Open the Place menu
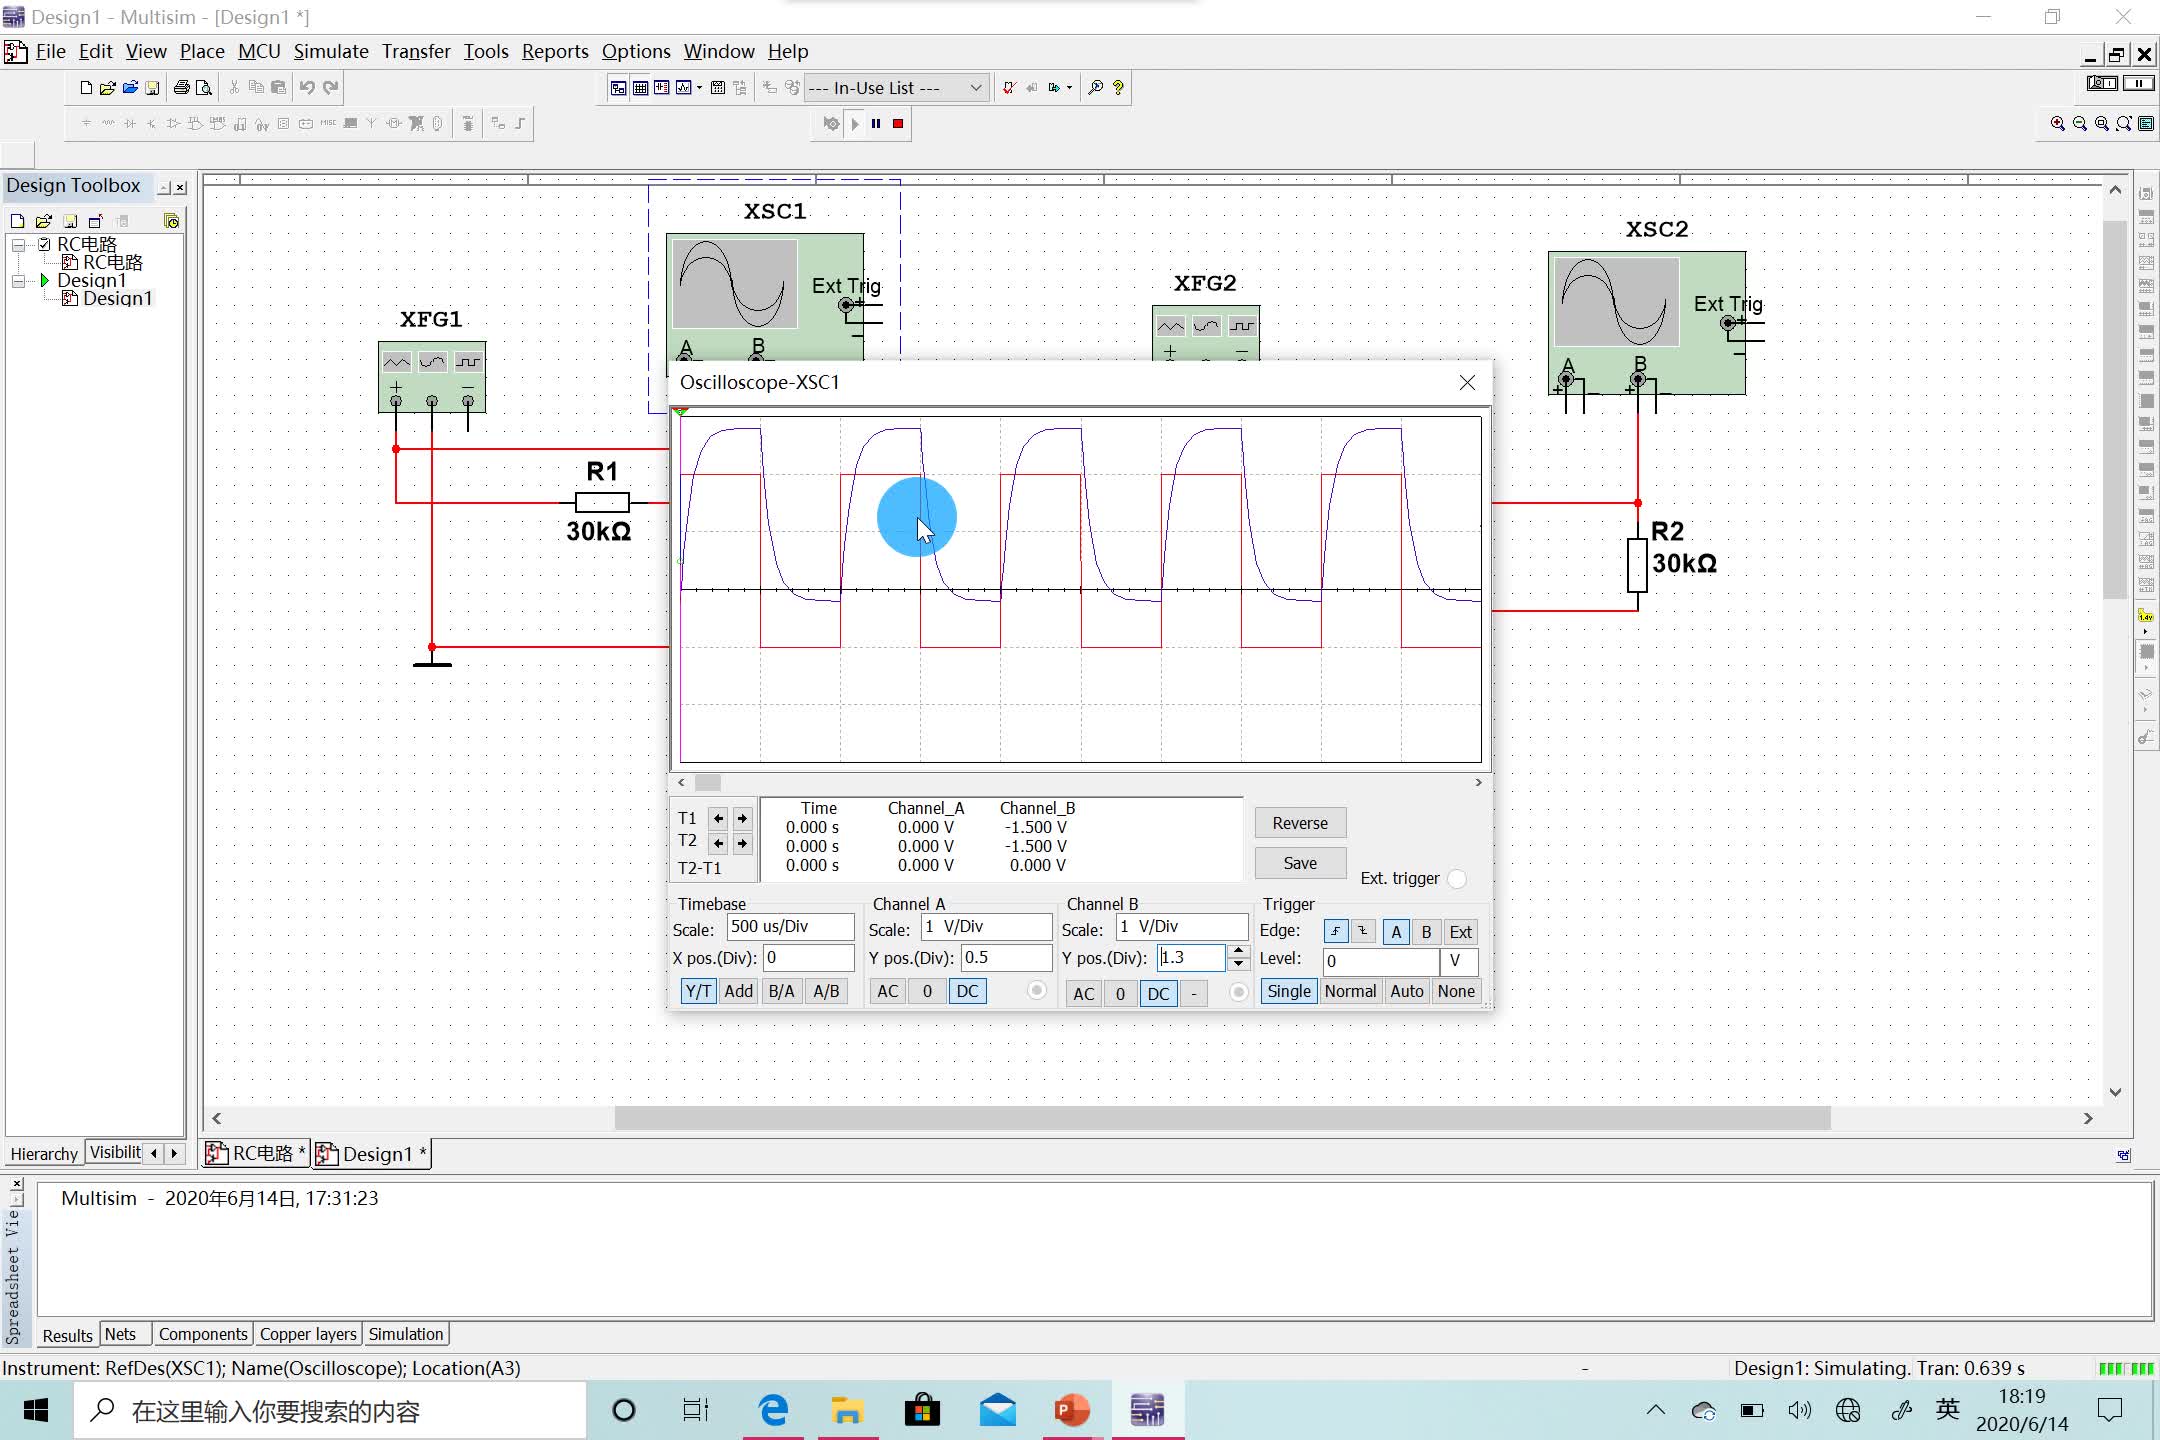Image resolution: width=2160 pixels, height=1440 pixels. coord(201,51)
